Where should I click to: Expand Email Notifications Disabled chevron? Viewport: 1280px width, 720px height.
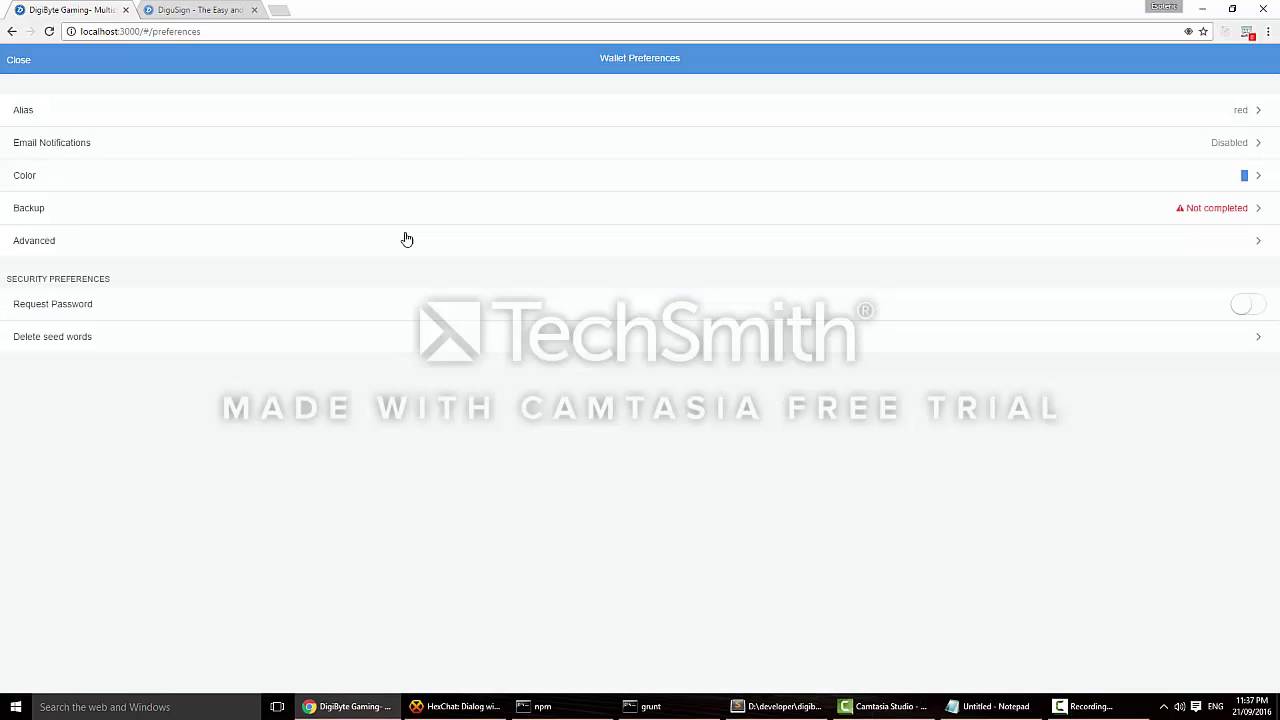click(1258, 143)
